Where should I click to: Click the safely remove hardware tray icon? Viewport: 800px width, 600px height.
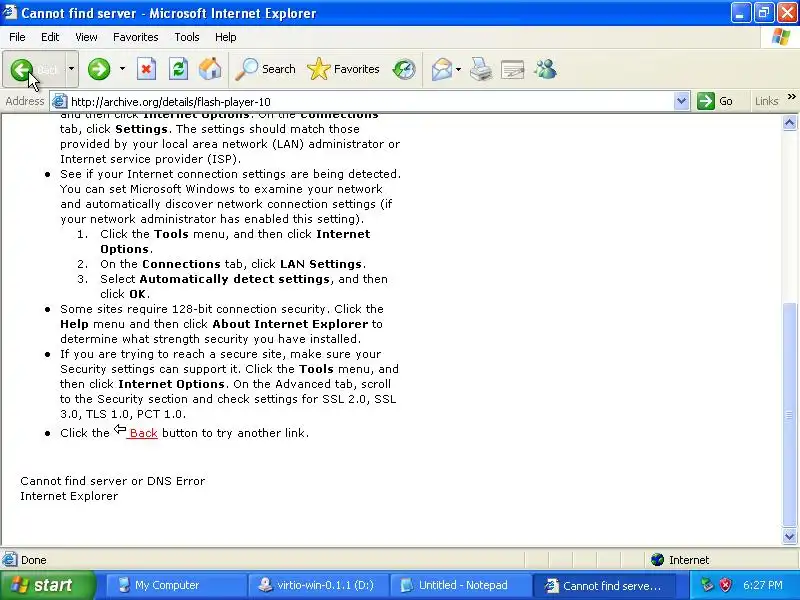tap(707, 585)
